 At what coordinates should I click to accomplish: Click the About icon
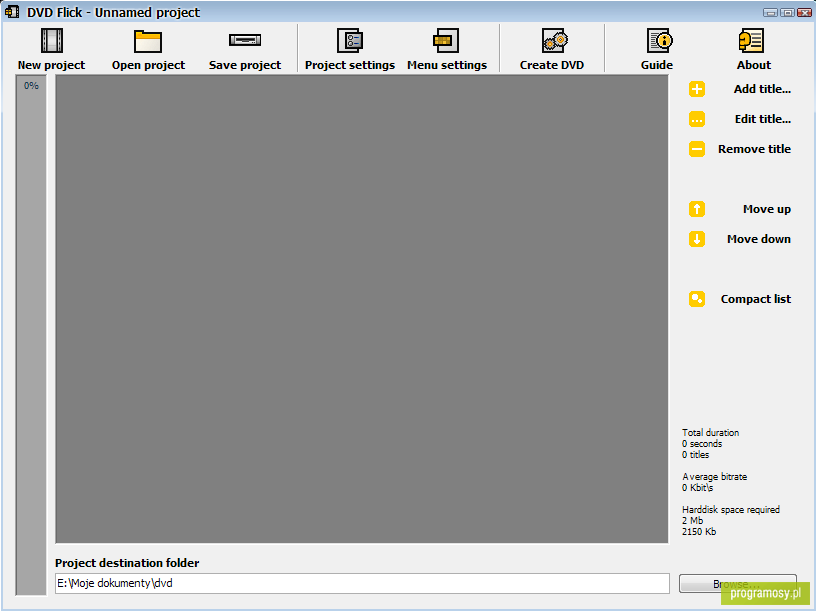pyautogui.click(x=751, y=41)
